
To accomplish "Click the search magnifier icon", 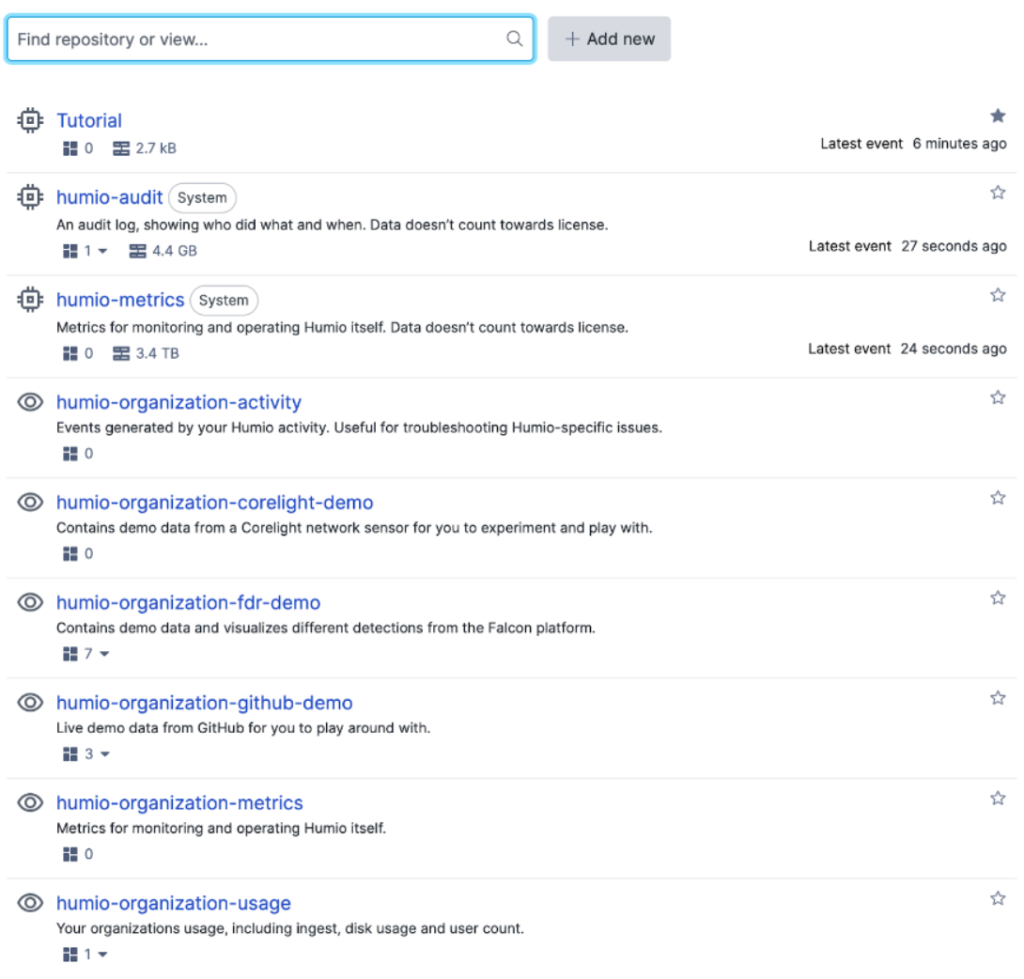I will point(514,39).
